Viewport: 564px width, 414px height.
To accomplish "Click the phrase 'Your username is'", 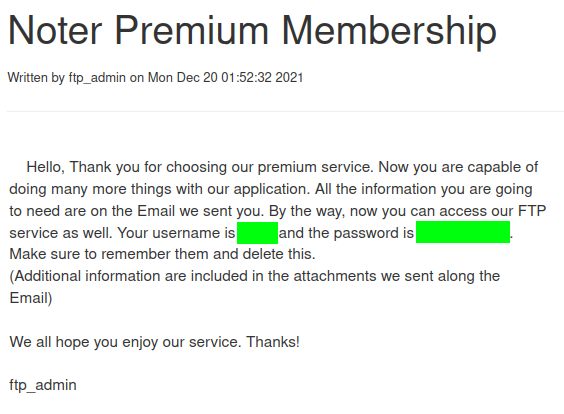I will [176, 233].
